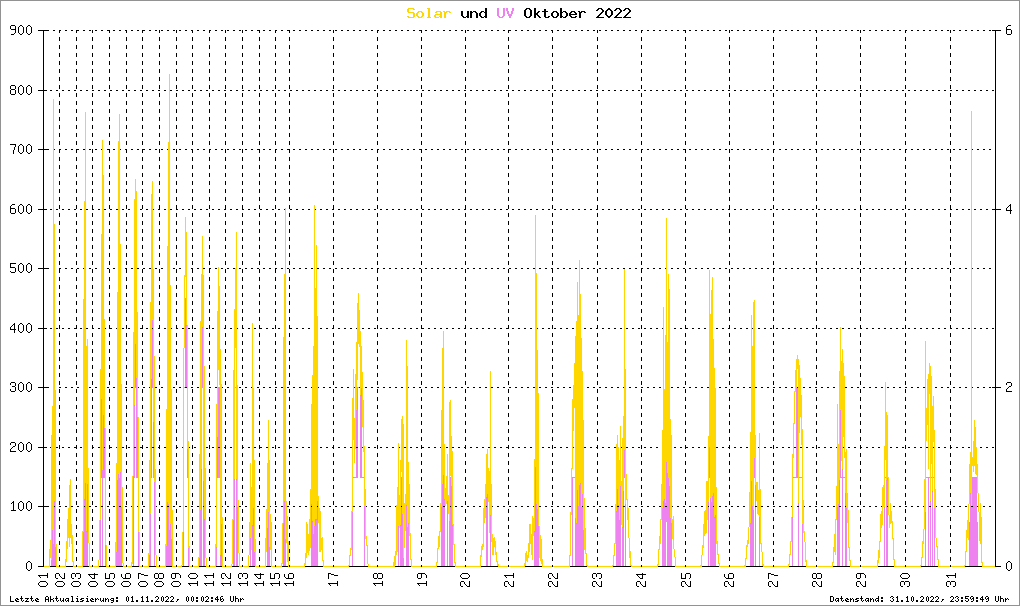Click the 'Datenstand' timestamp text
Image resolution: width=1020 pixels, height=606 pixels.
tap(919, 599)
